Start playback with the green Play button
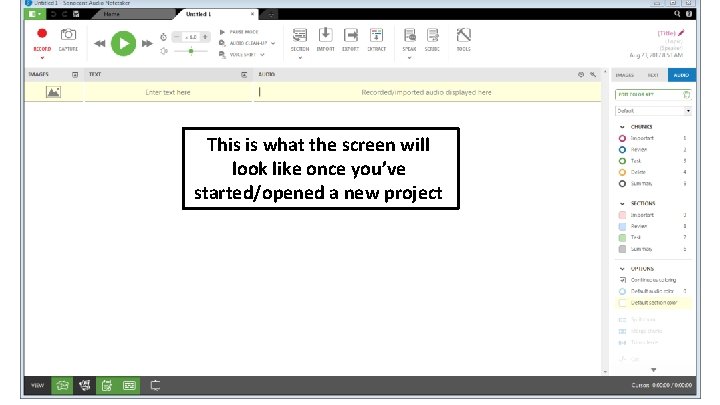 point(124,44)
